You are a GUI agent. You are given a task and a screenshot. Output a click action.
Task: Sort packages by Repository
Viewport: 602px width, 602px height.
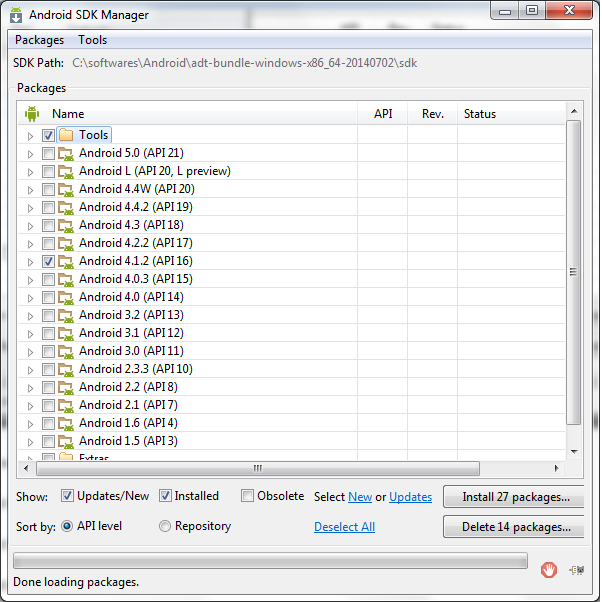(x=165, y=526)
